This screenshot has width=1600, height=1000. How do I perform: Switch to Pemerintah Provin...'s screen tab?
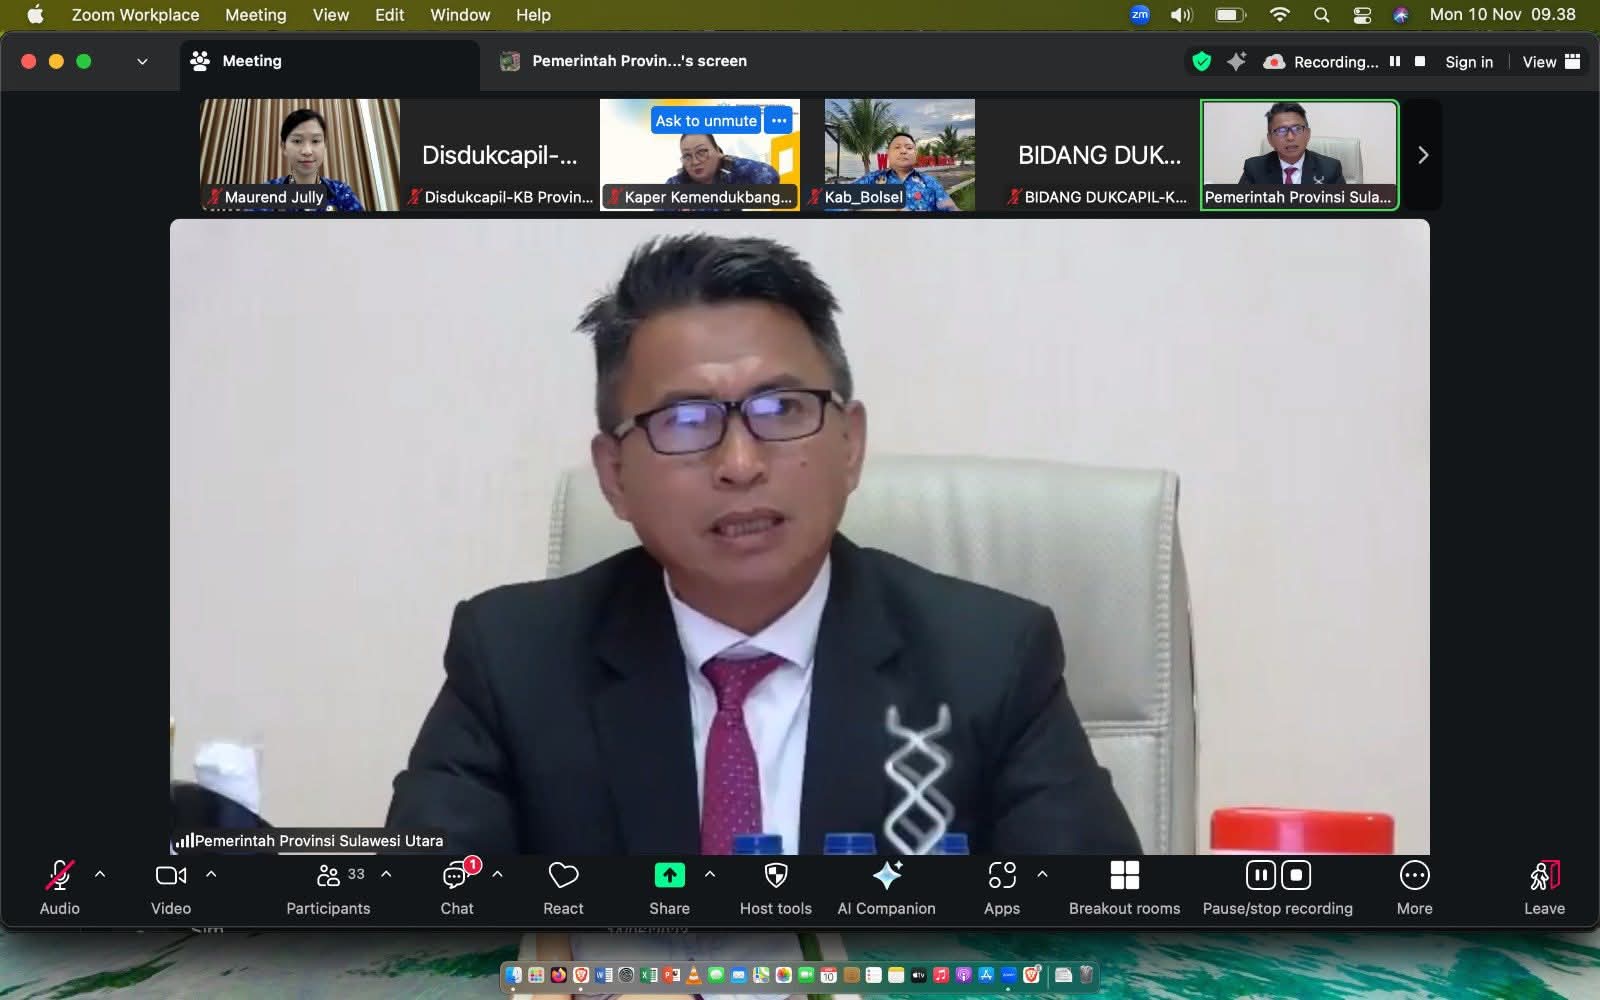(x=638, y=61)
